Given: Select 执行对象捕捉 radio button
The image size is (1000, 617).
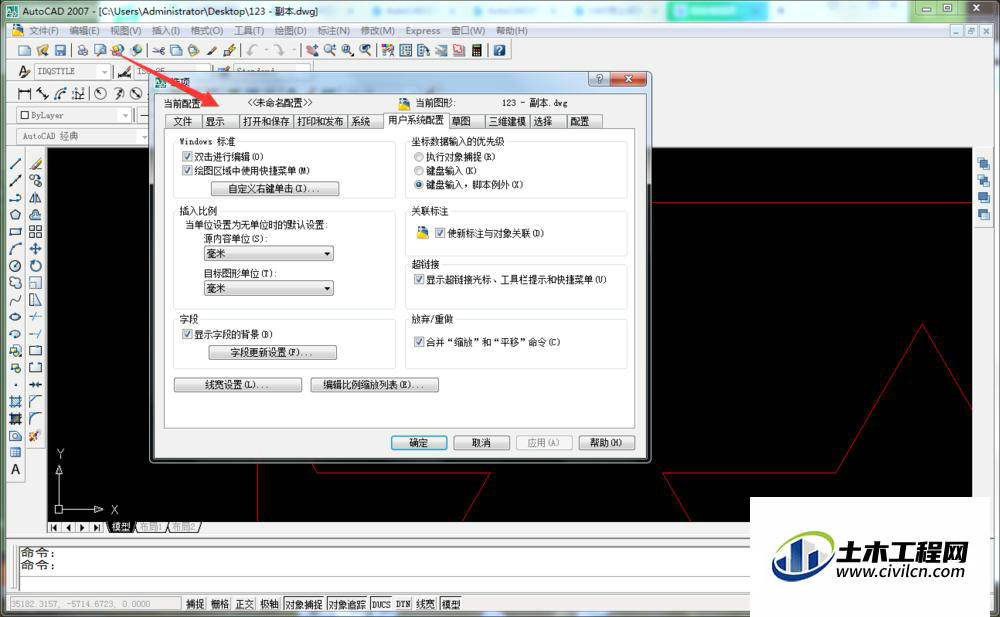Looking at the screenshot, I should pos(419,156).
